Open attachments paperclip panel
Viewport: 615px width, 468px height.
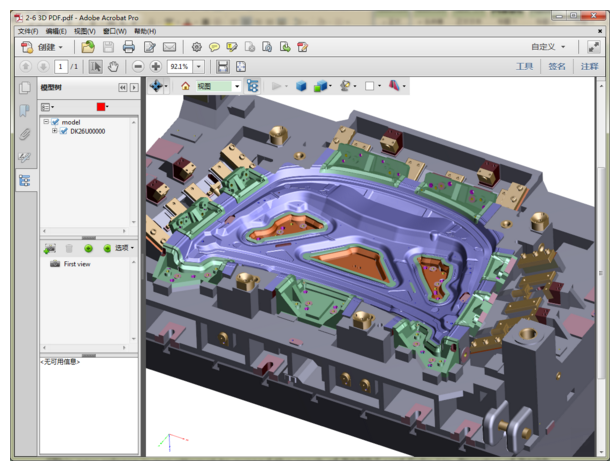point(24,134)
